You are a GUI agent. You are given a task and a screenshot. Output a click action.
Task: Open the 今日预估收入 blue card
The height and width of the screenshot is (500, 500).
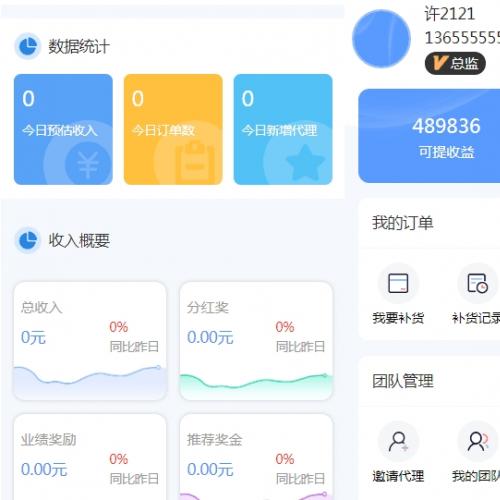click(x=63, y=129)
